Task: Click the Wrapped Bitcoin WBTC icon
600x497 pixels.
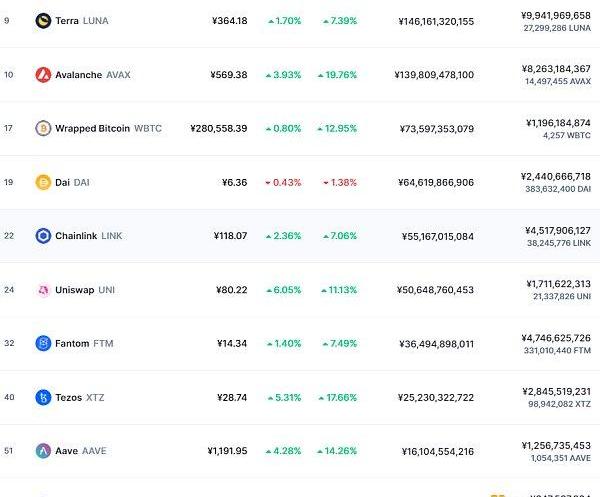Action: (43, 129)
